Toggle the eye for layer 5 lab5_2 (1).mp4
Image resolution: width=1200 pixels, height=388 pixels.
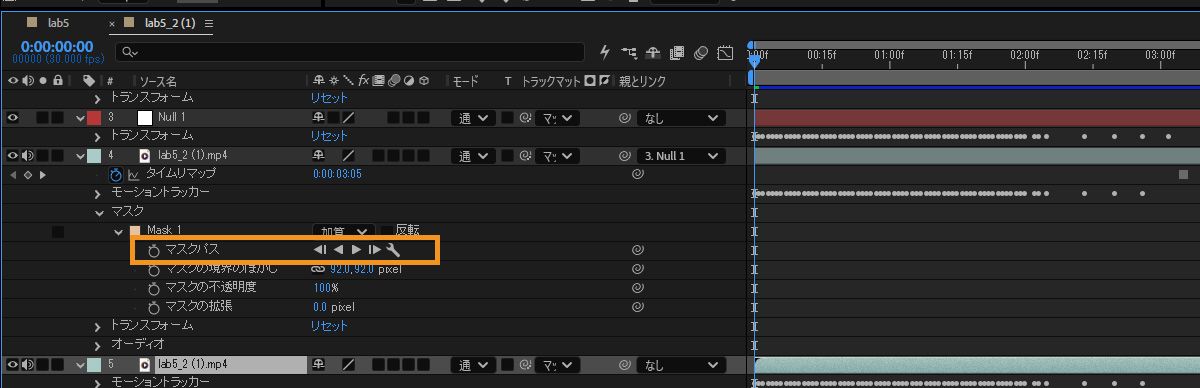point(13,365)
